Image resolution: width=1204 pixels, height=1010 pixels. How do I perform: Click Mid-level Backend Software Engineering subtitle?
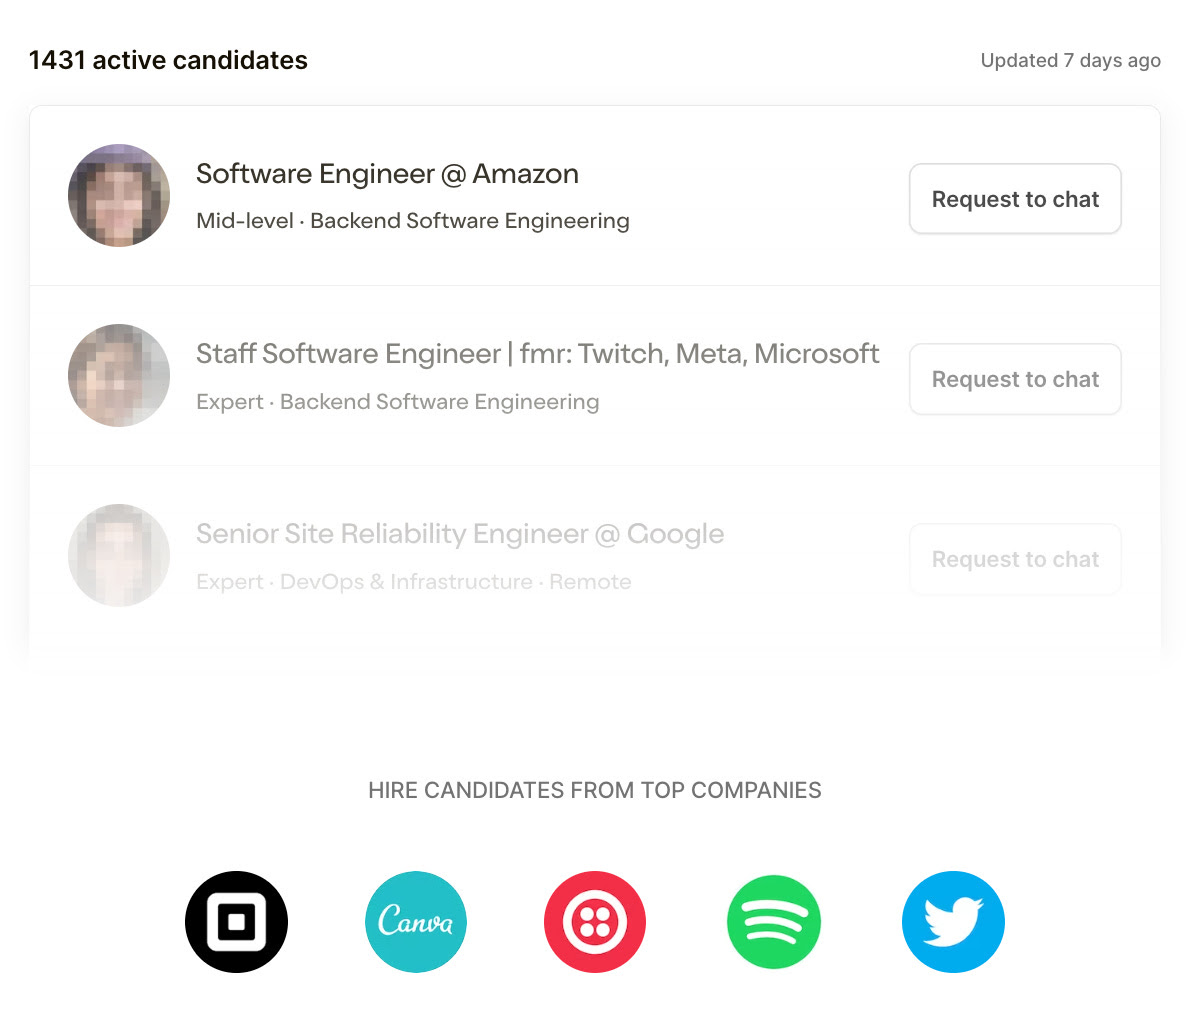point(413,221)
